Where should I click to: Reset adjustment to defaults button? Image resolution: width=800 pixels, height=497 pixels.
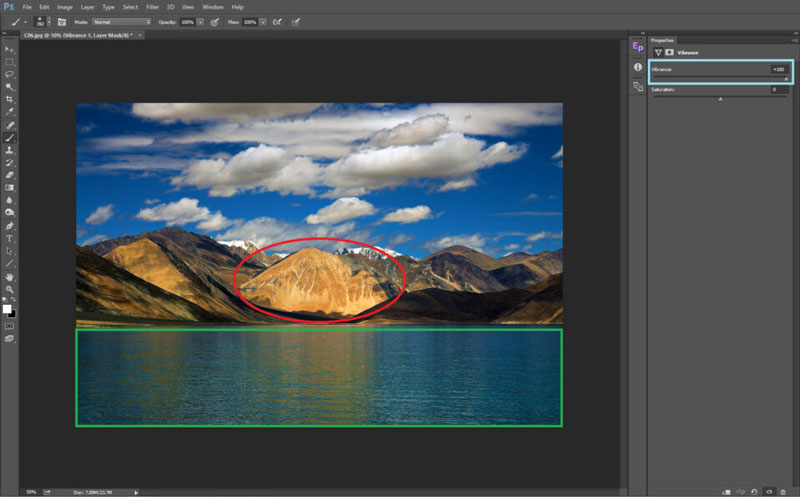point(754,491)
